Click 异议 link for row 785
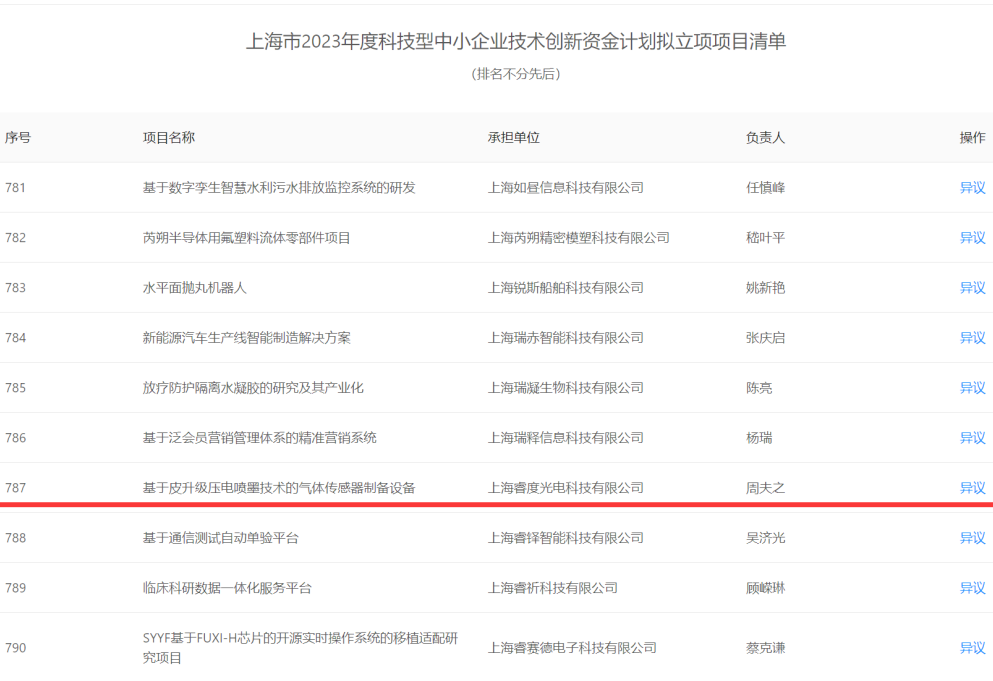Viewport: 993px width, 681px height. coord(972,388)
